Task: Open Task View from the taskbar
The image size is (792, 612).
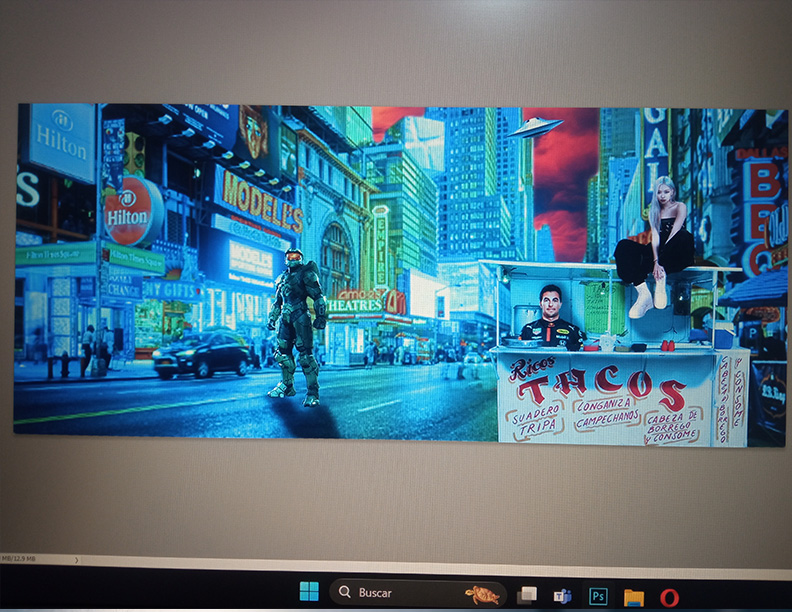Action: tap(527, 595)
